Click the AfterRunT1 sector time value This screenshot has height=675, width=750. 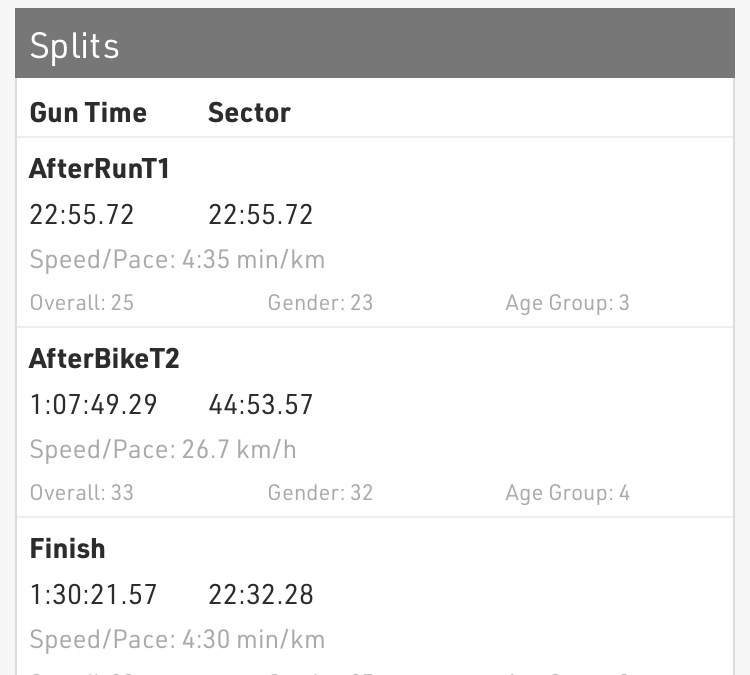coord(261,214)
